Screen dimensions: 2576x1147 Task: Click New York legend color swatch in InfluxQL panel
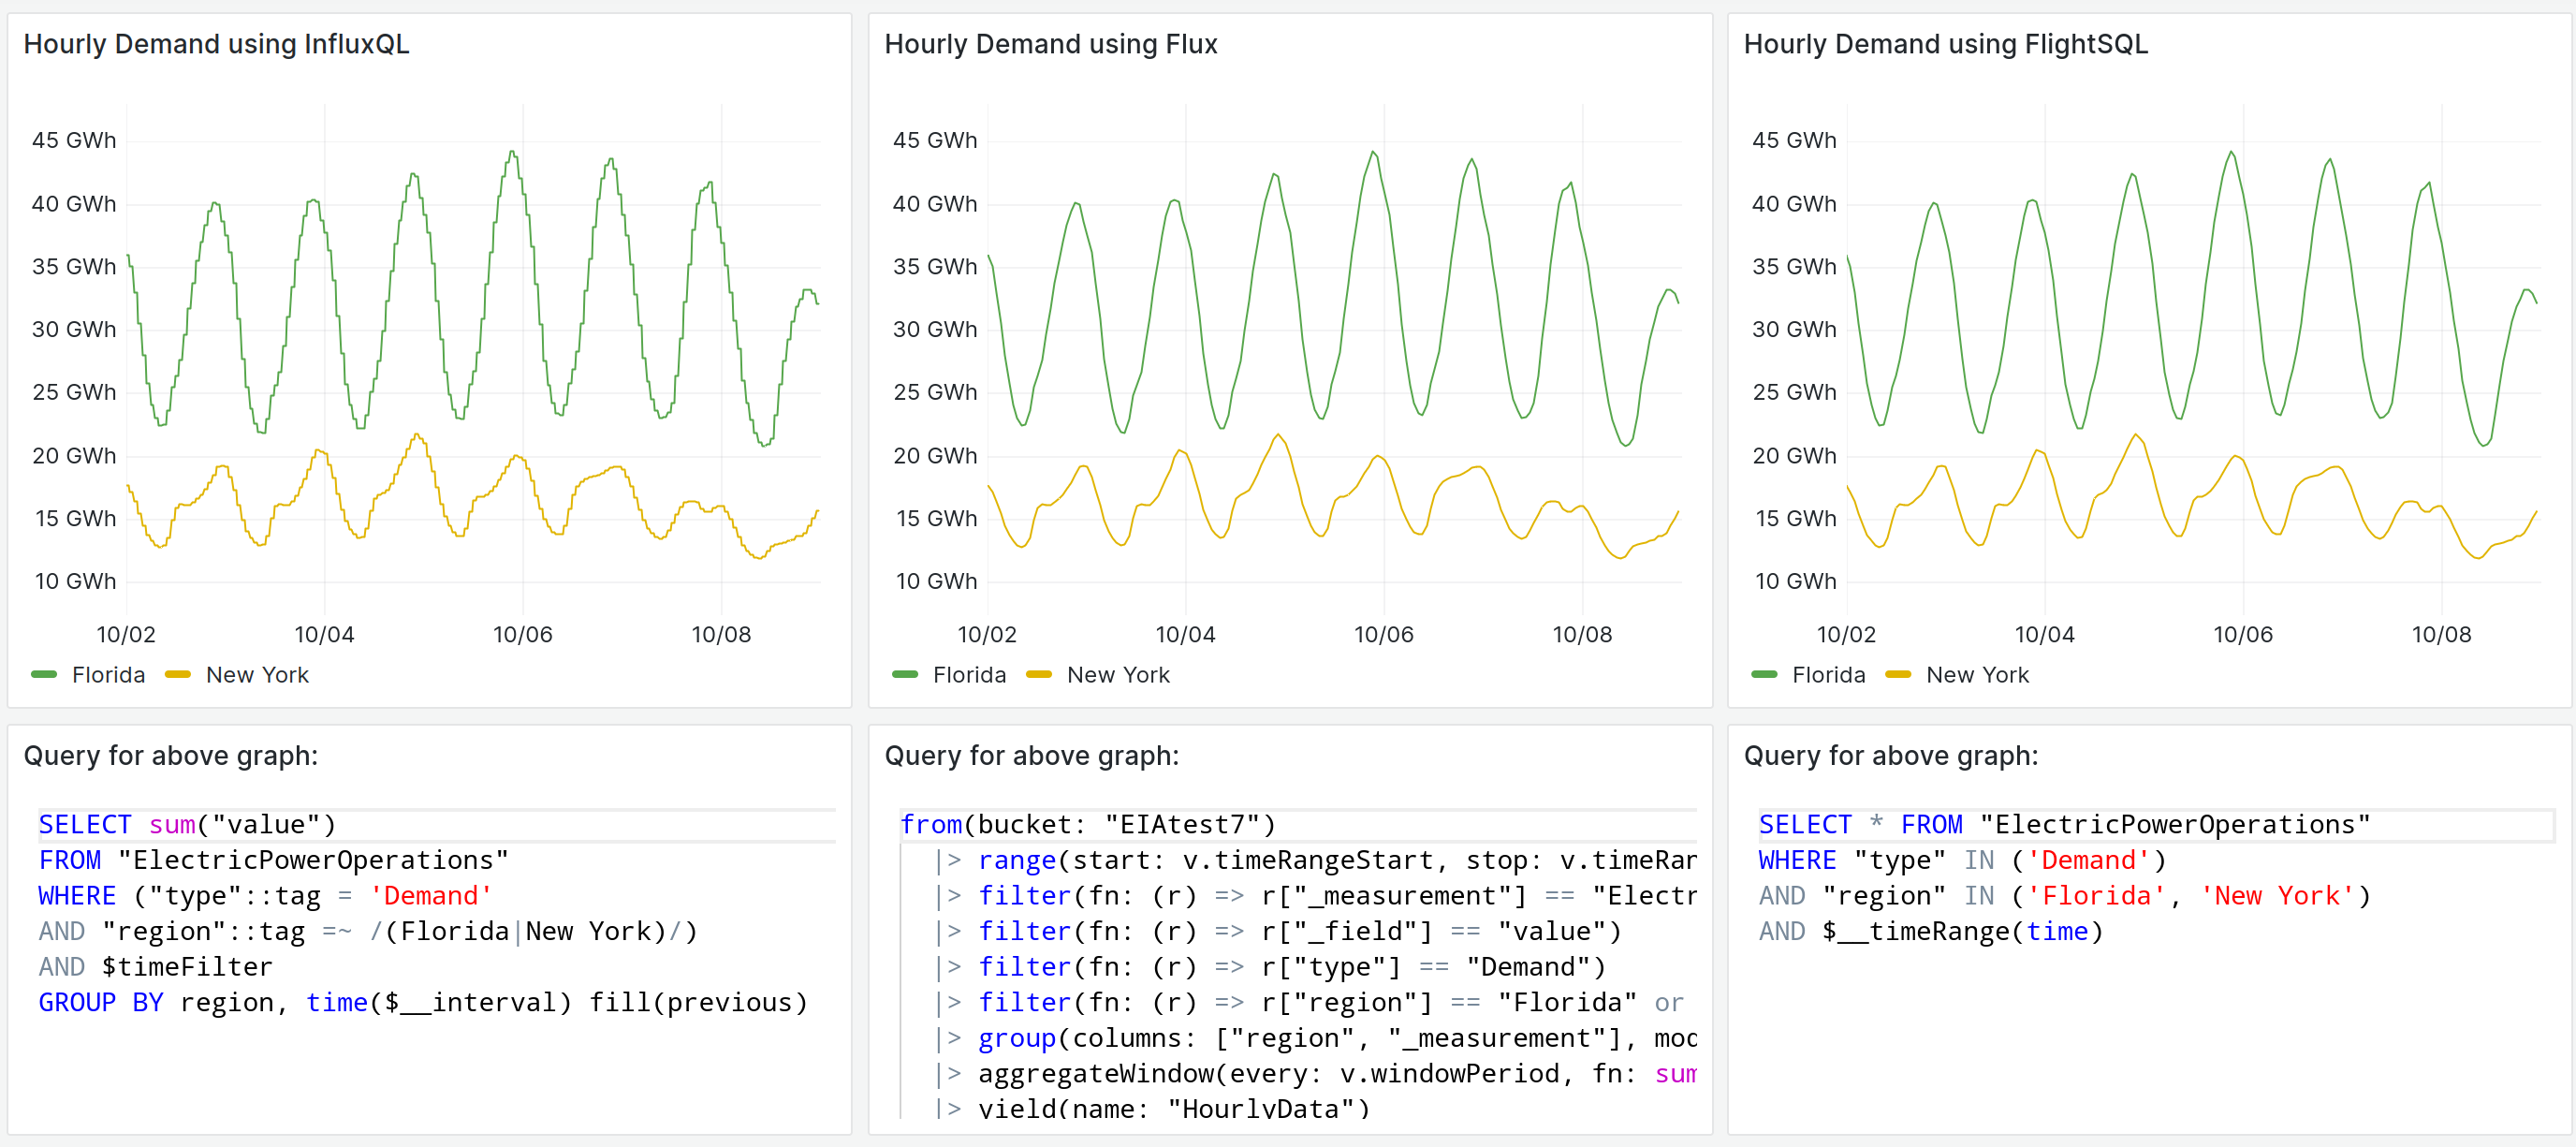tap(178, 675)
